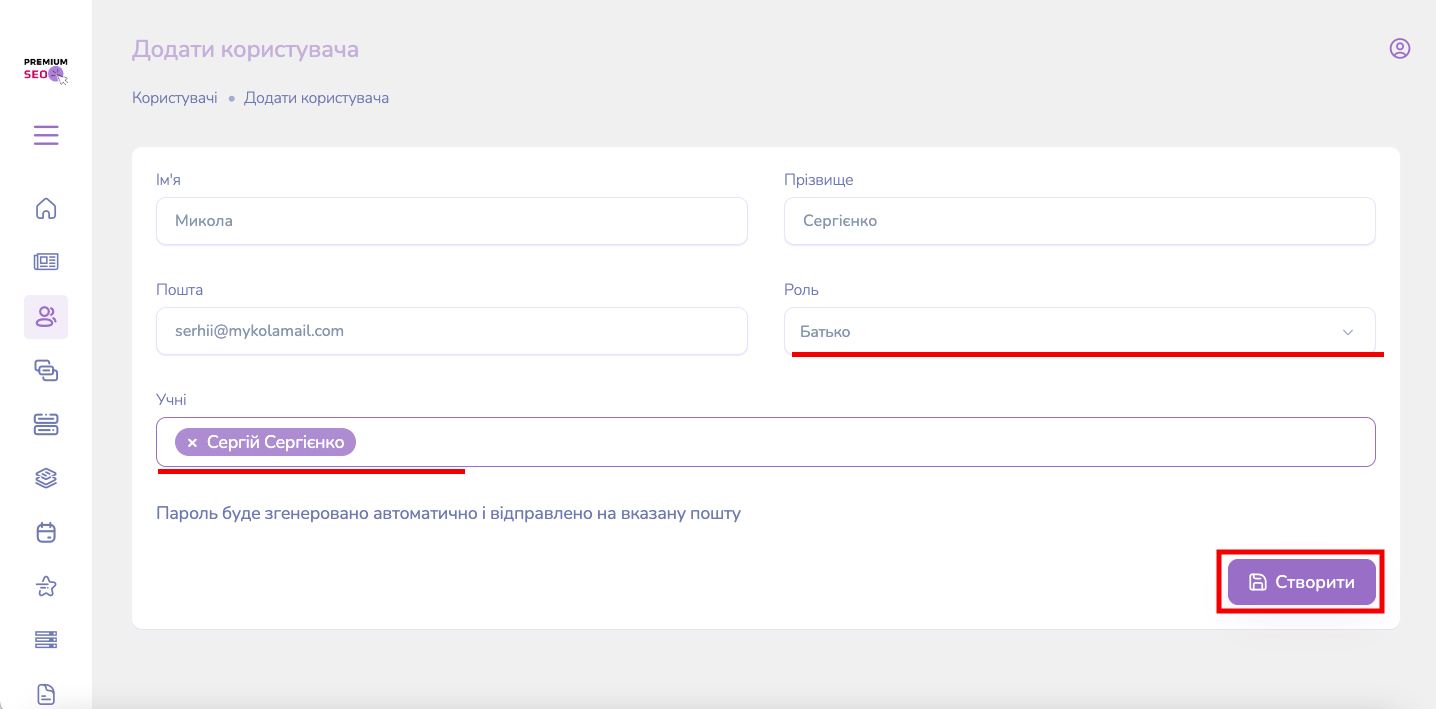Image resolution: width=1436 pixels, height=709 pixels.
Task: Expand the Роль dropdown showing Батько
Action: (x=1060, y=331)
